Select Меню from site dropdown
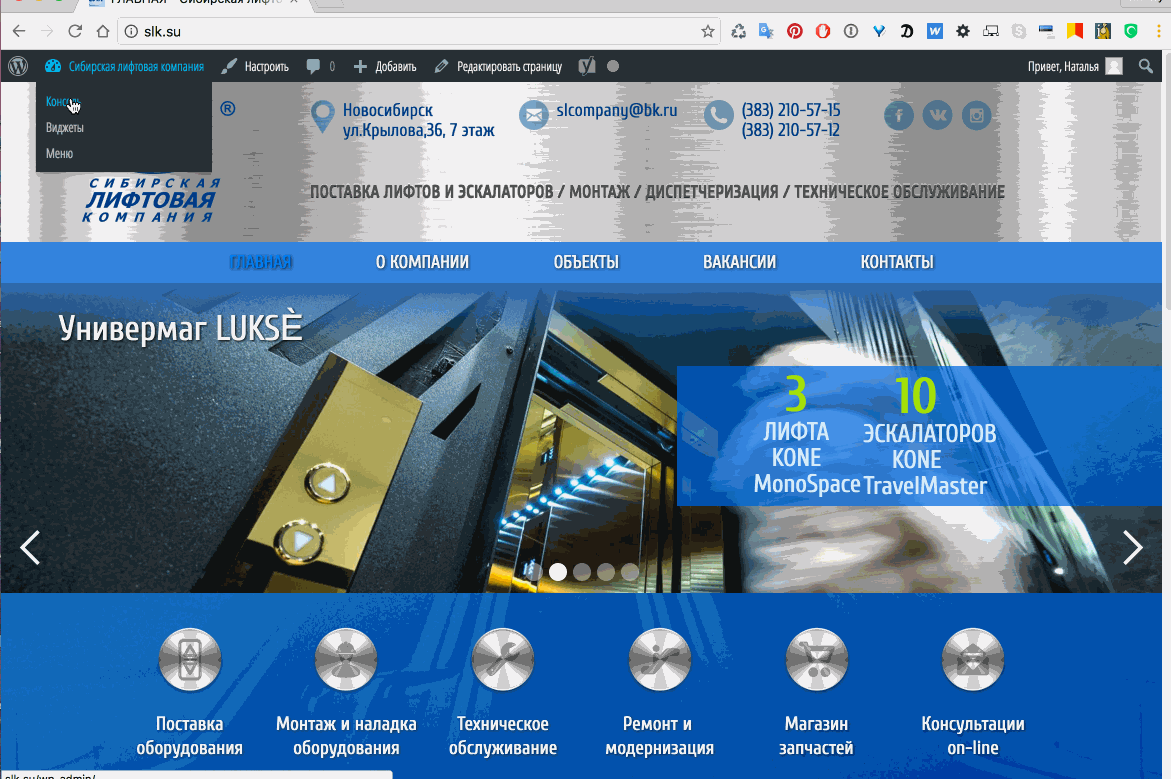This screenshot has height=779, width=1171. pyautogui.click(x=59, y=154)
